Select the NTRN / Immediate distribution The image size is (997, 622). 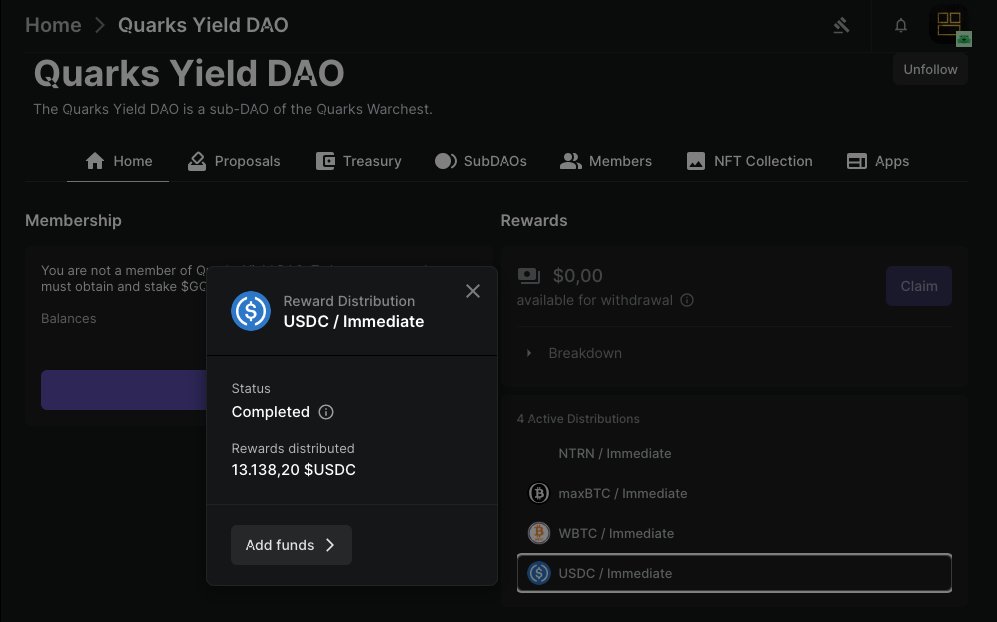pyautogui.click(x=734, y=453)
